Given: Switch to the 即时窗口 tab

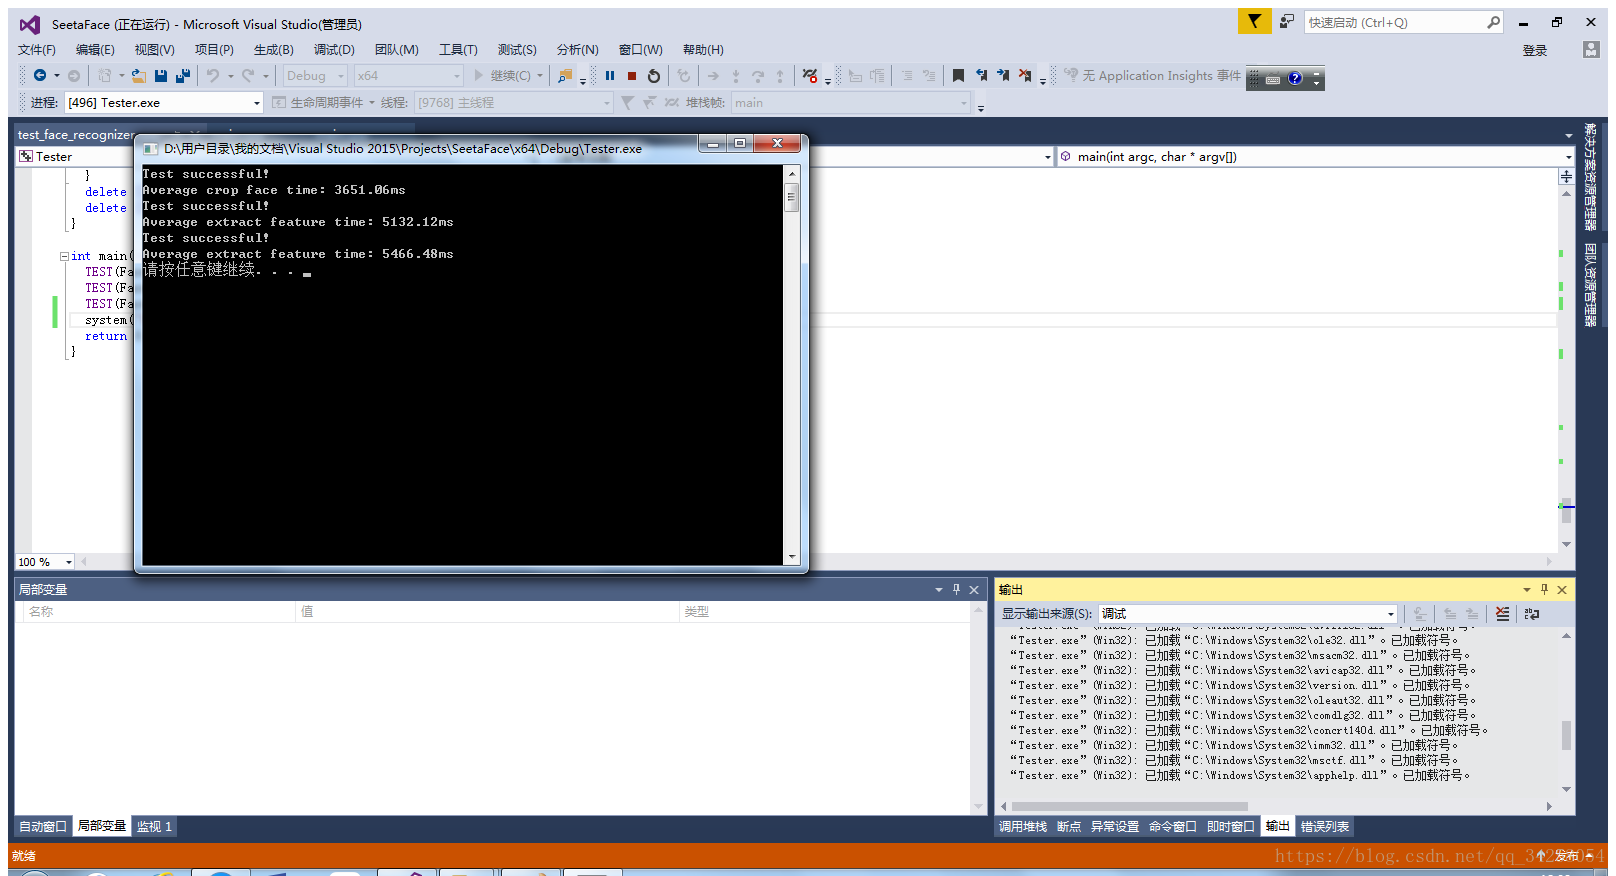Looking at the screenshot, I should 1230,826.
